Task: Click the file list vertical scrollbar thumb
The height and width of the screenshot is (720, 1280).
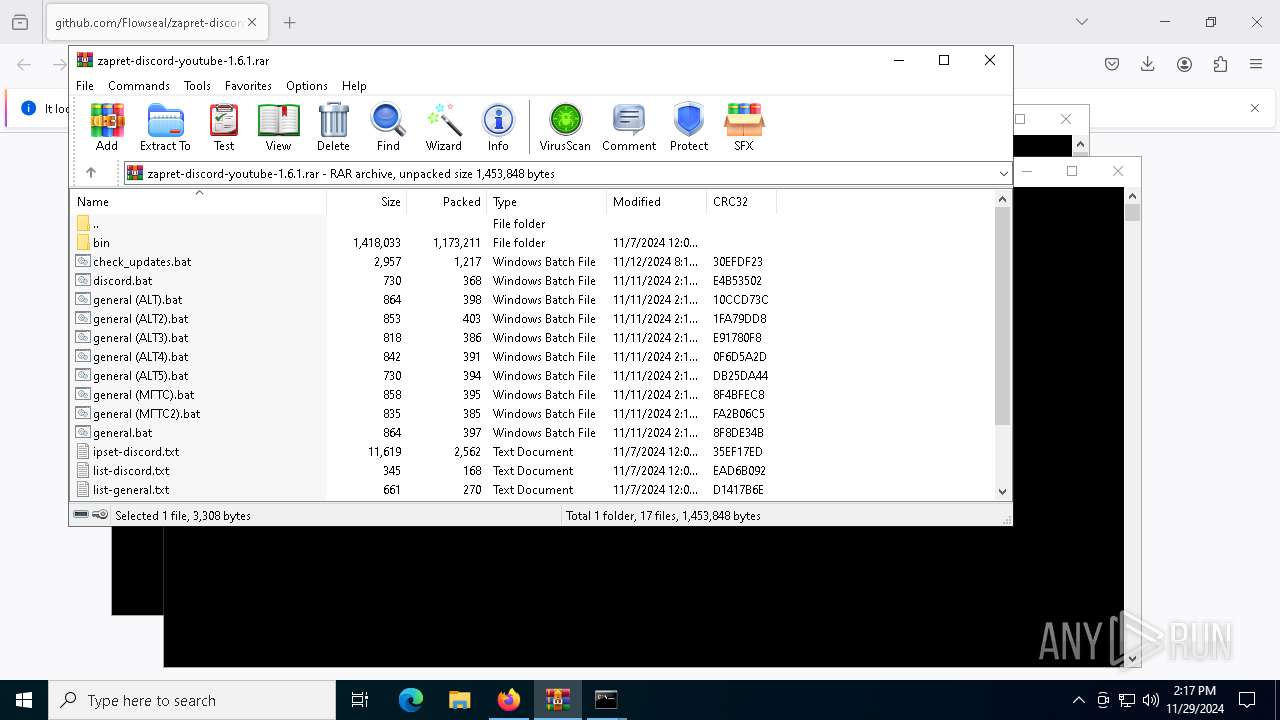Action: click(x=1003, y=316)
